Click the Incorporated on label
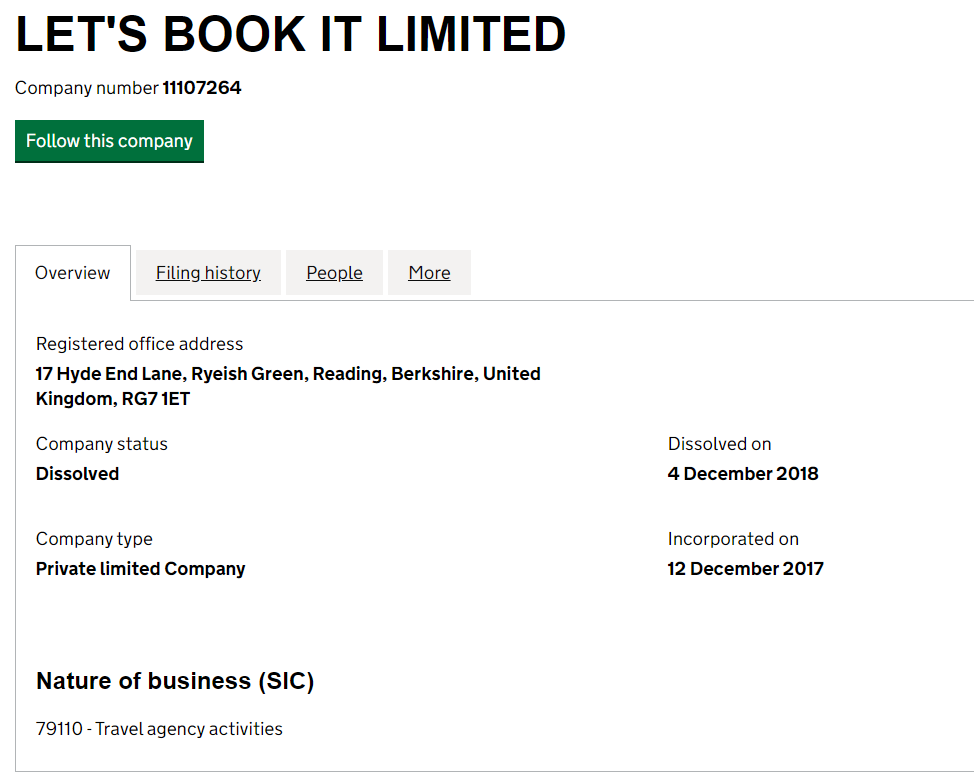Screen dimensions: 974x772 click(733, 539)
